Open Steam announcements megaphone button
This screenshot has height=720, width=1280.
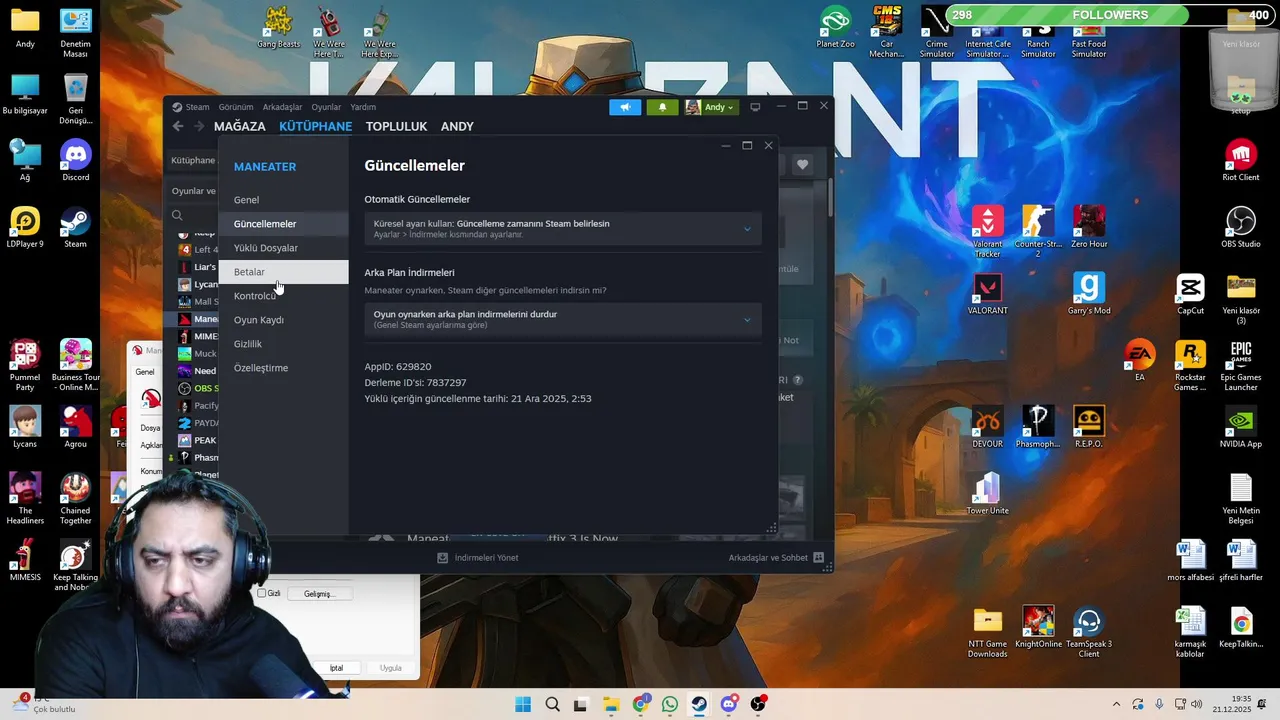[625, 107]
